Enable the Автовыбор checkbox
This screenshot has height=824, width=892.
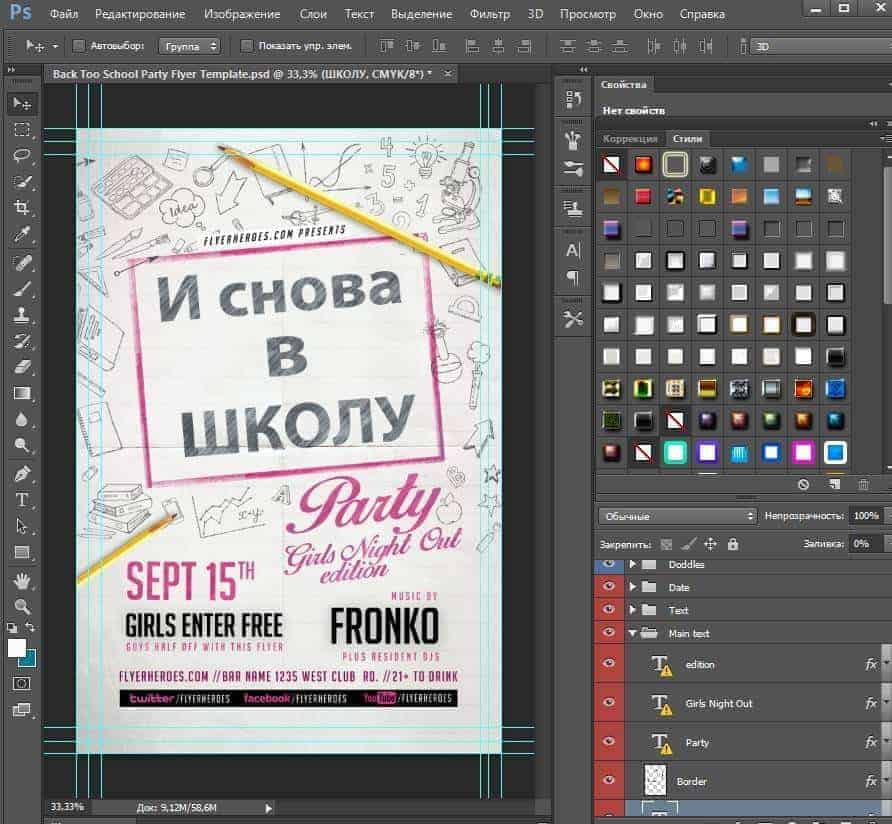[79, 46]
